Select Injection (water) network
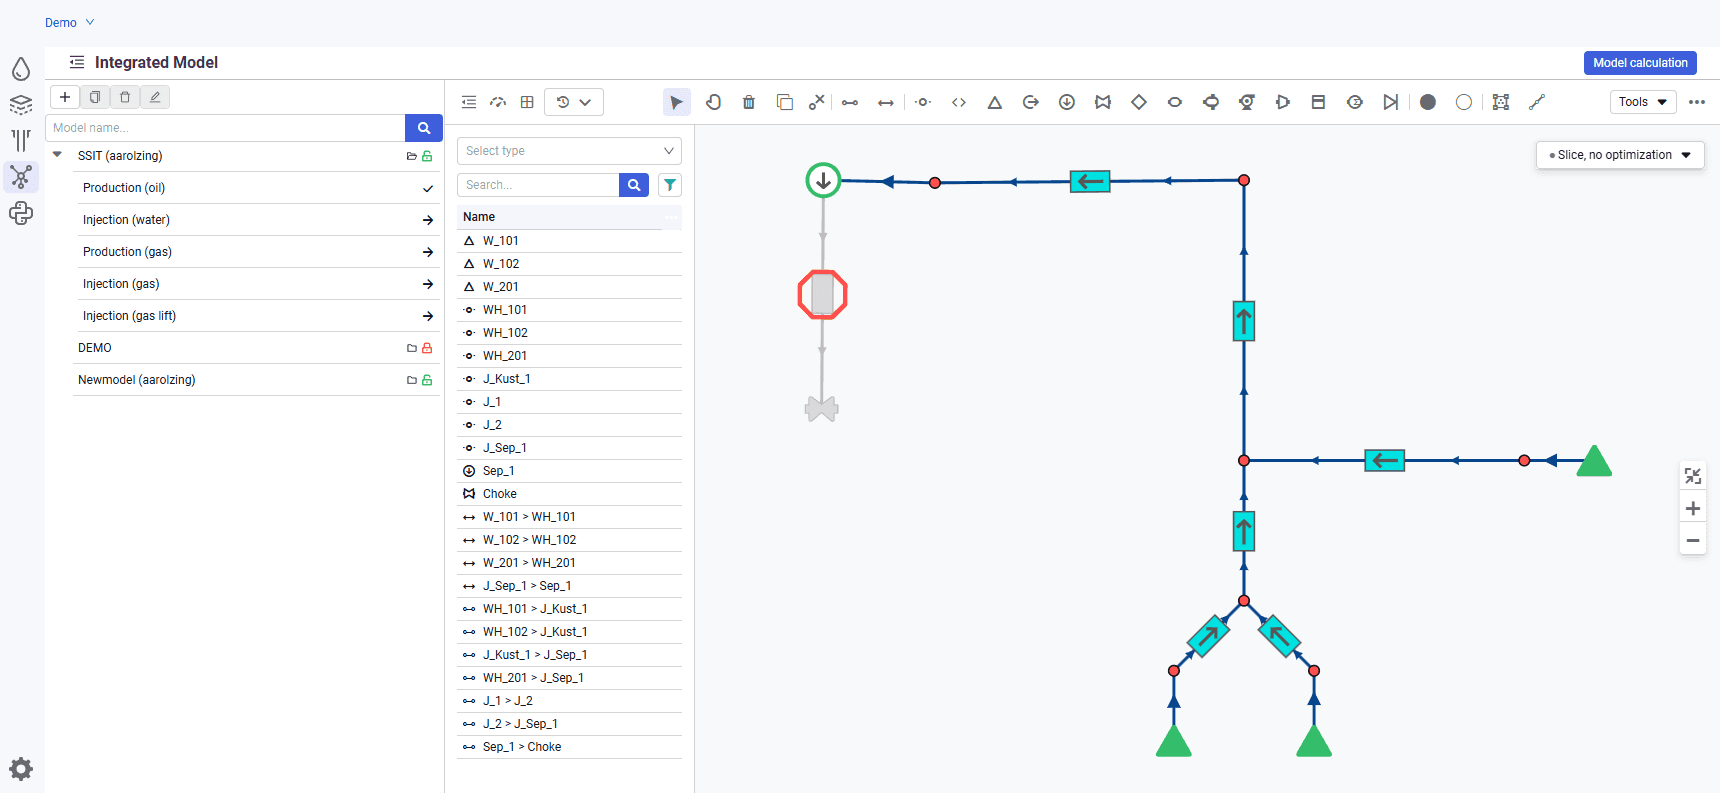The image size is (1720, 793). point(257,220)
